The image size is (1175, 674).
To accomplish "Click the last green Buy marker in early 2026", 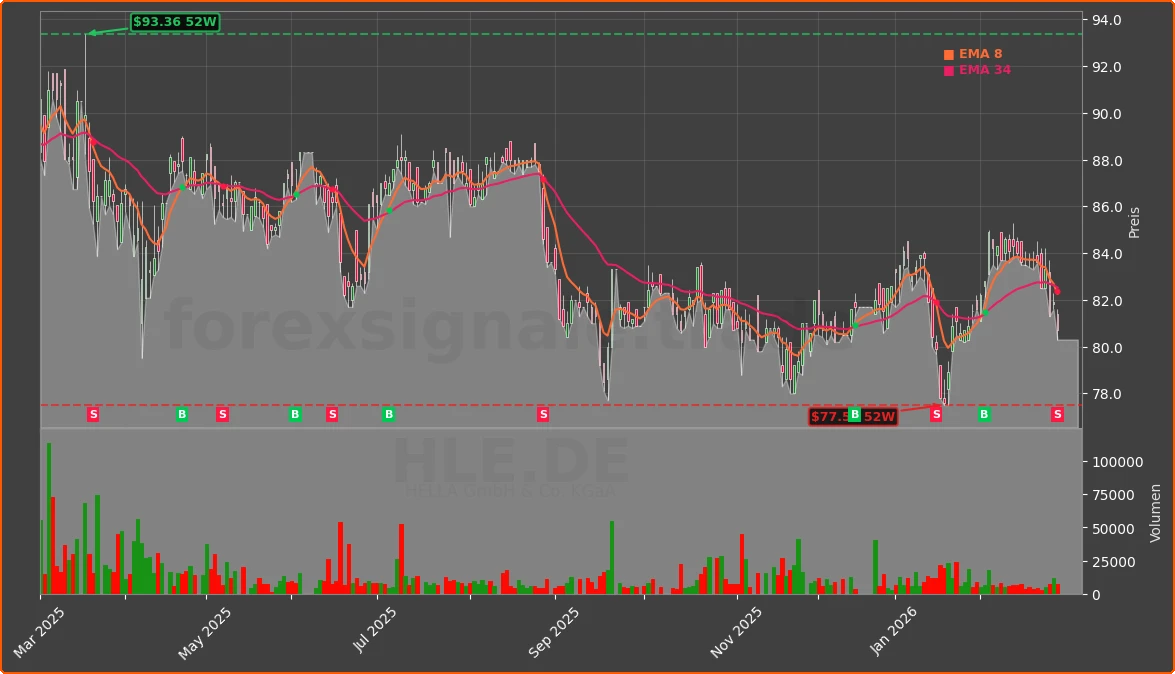I will 984,414.
